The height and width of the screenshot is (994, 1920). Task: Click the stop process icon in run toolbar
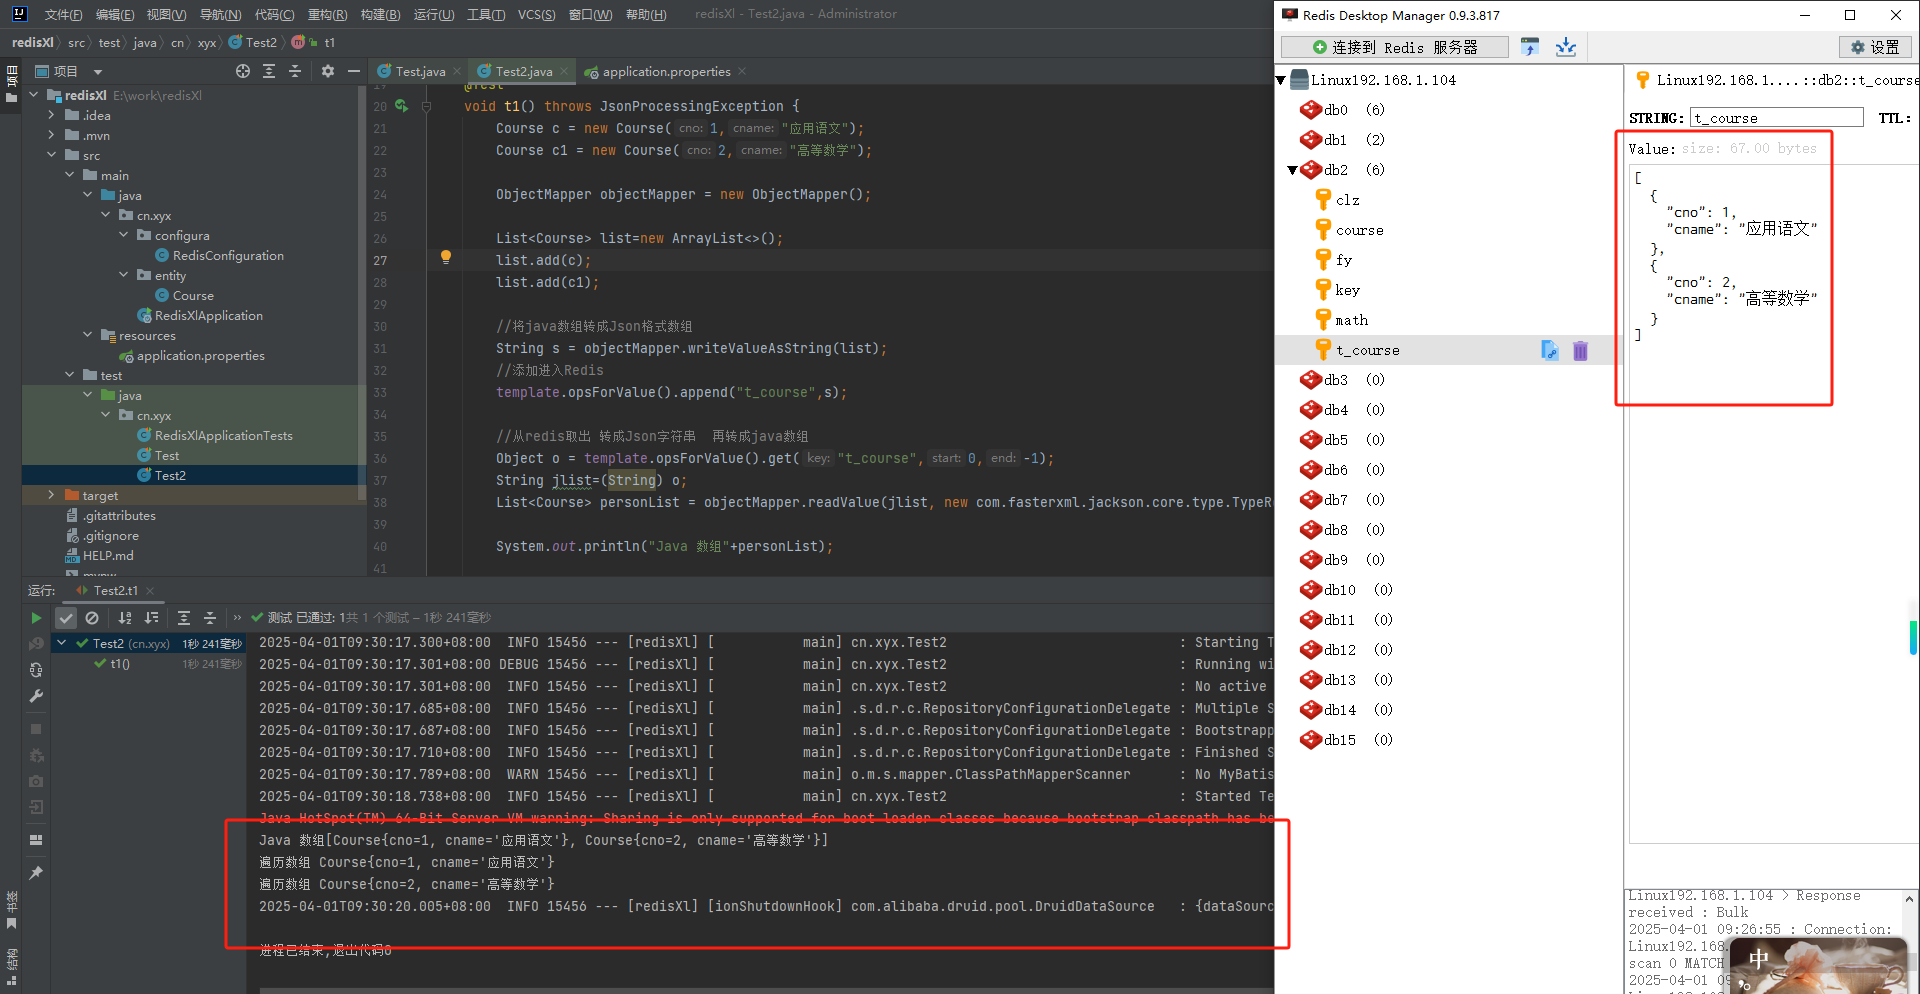[36, 729]
